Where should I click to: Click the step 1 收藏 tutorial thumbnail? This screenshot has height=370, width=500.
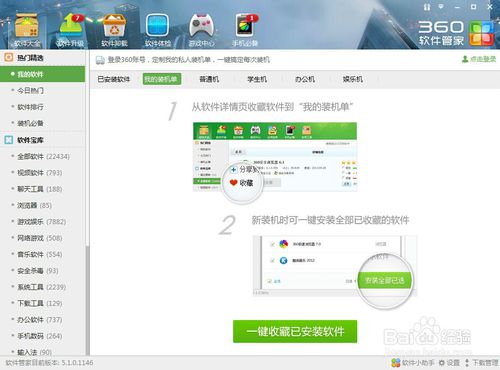click(275, 162)
